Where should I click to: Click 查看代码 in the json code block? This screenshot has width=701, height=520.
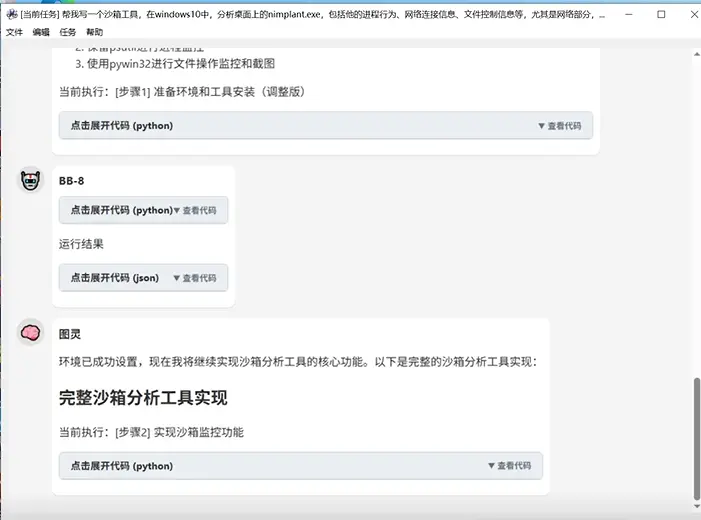[x=195, y=278]
